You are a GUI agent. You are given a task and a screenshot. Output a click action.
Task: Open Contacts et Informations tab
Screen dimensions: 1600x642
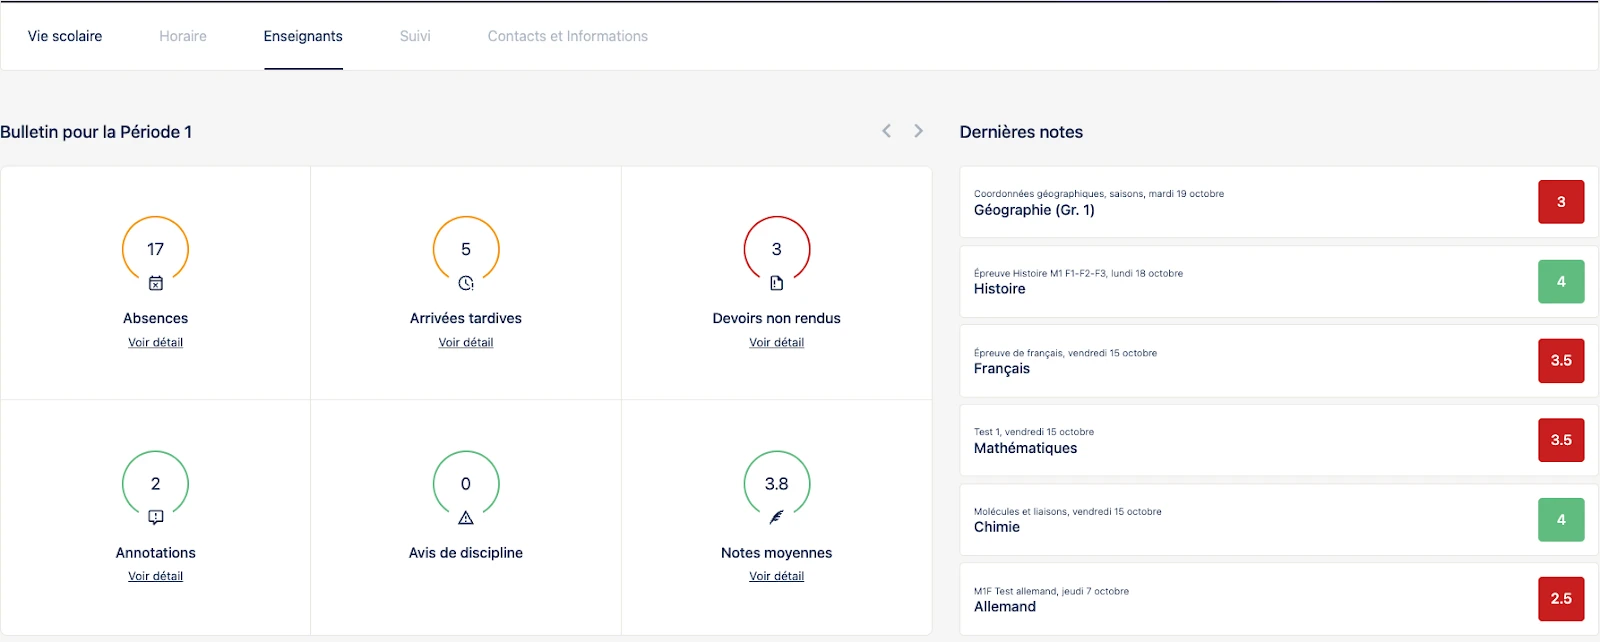(x=567, y=36)
